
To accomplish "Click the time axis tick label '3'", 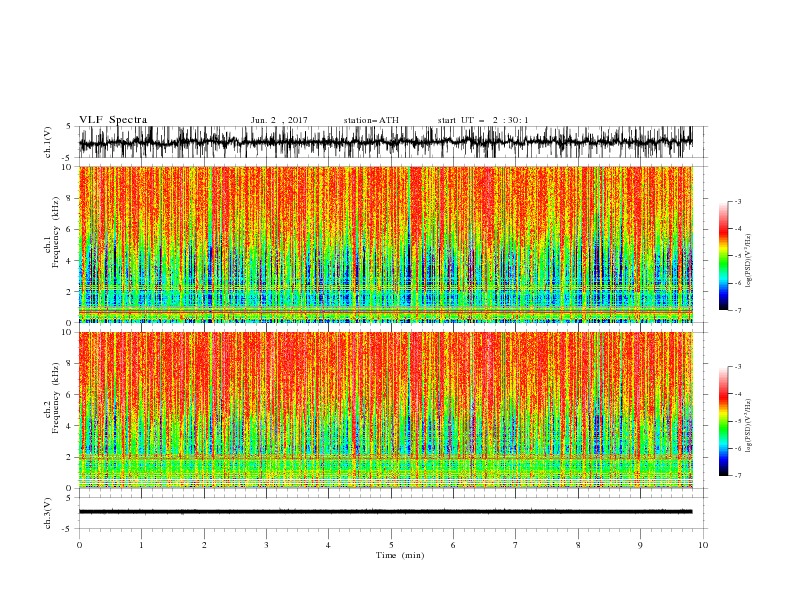I will coord(266,545).
